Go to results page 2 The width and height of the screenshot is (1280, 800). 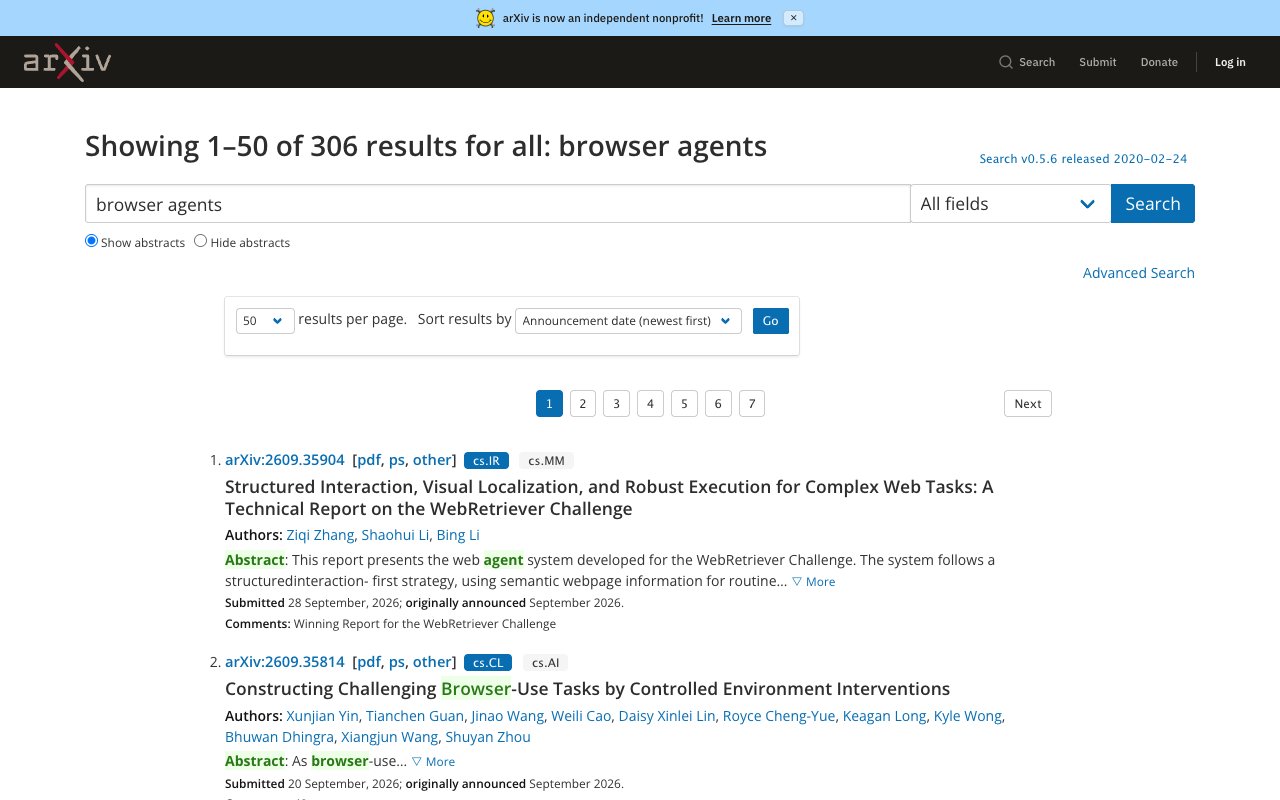583,403
